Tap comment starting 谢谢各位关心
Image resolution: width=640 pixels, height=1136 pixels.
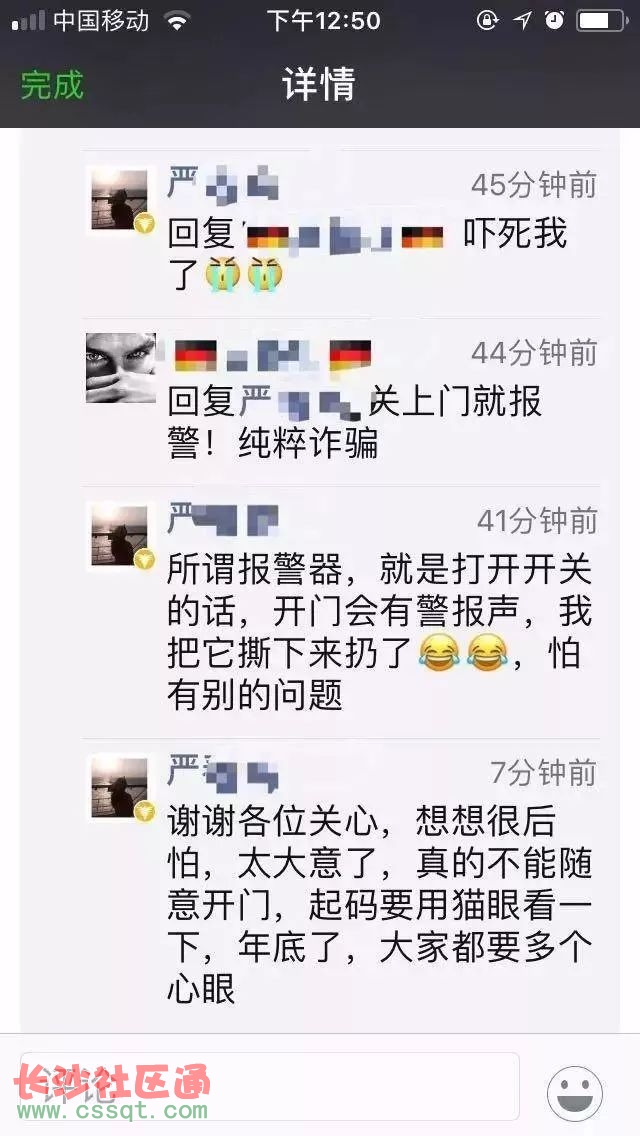coord(380,905)
